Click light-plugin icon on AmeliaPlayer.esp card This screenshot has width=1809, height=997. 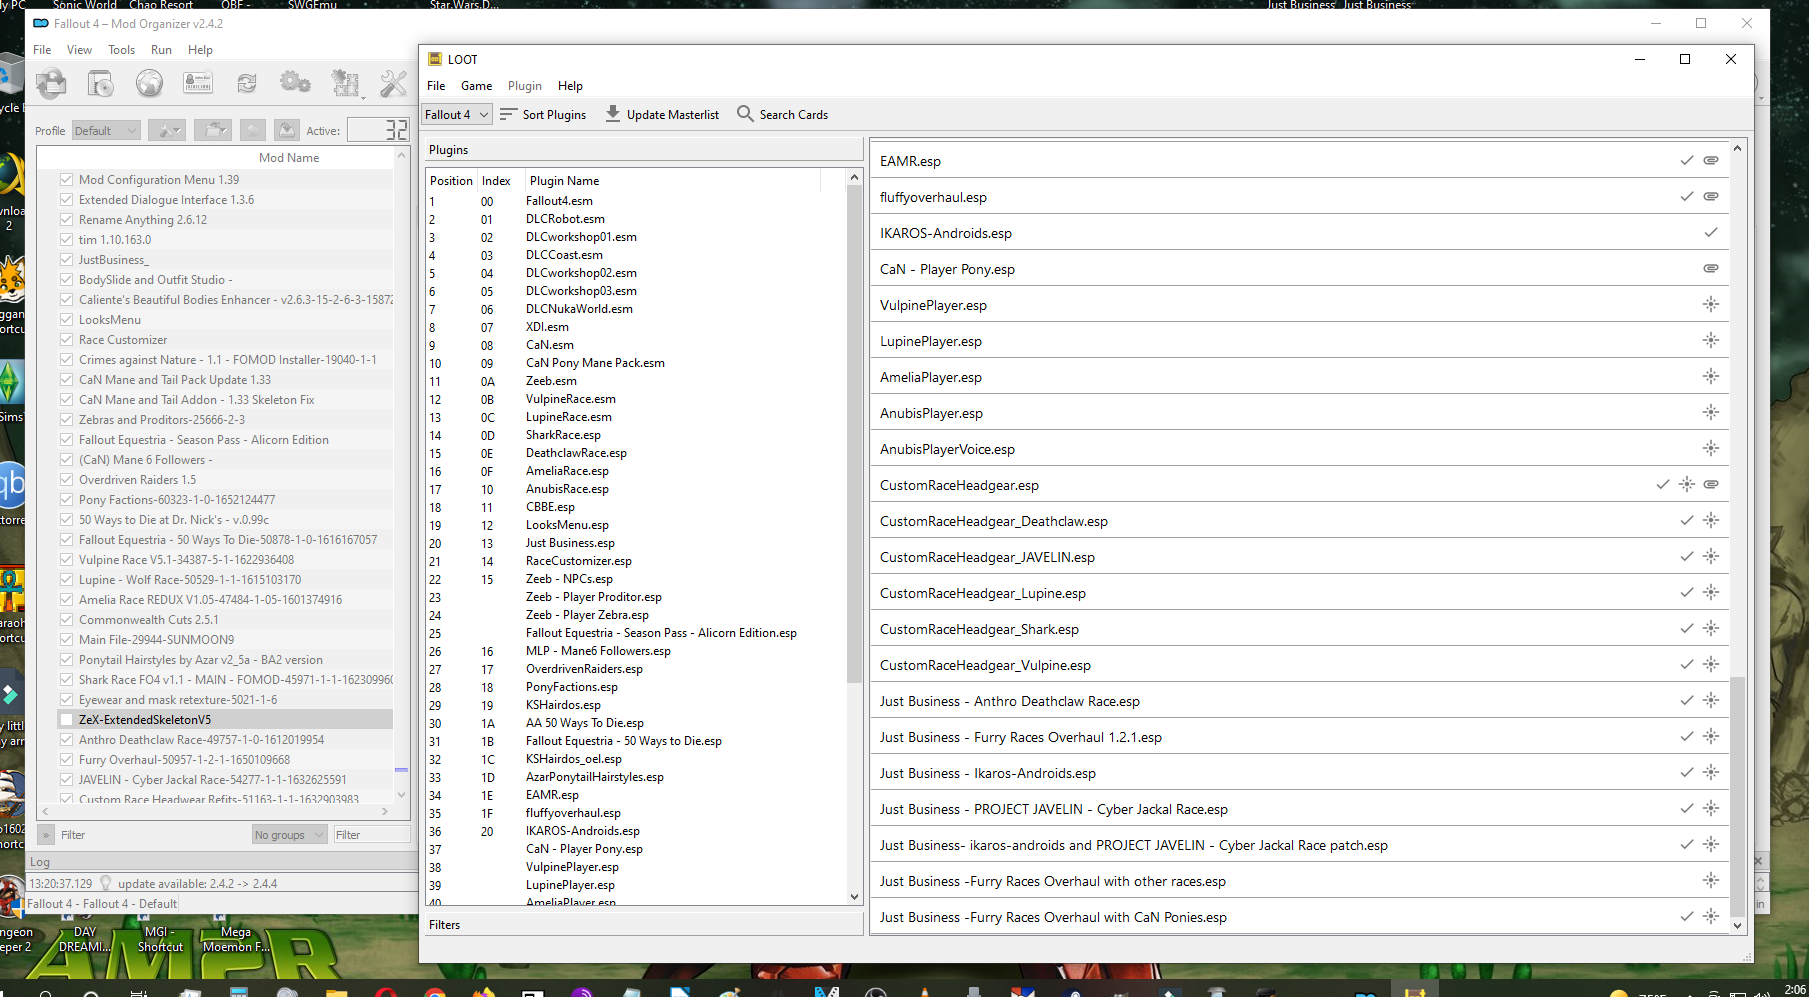[1711, 376]
